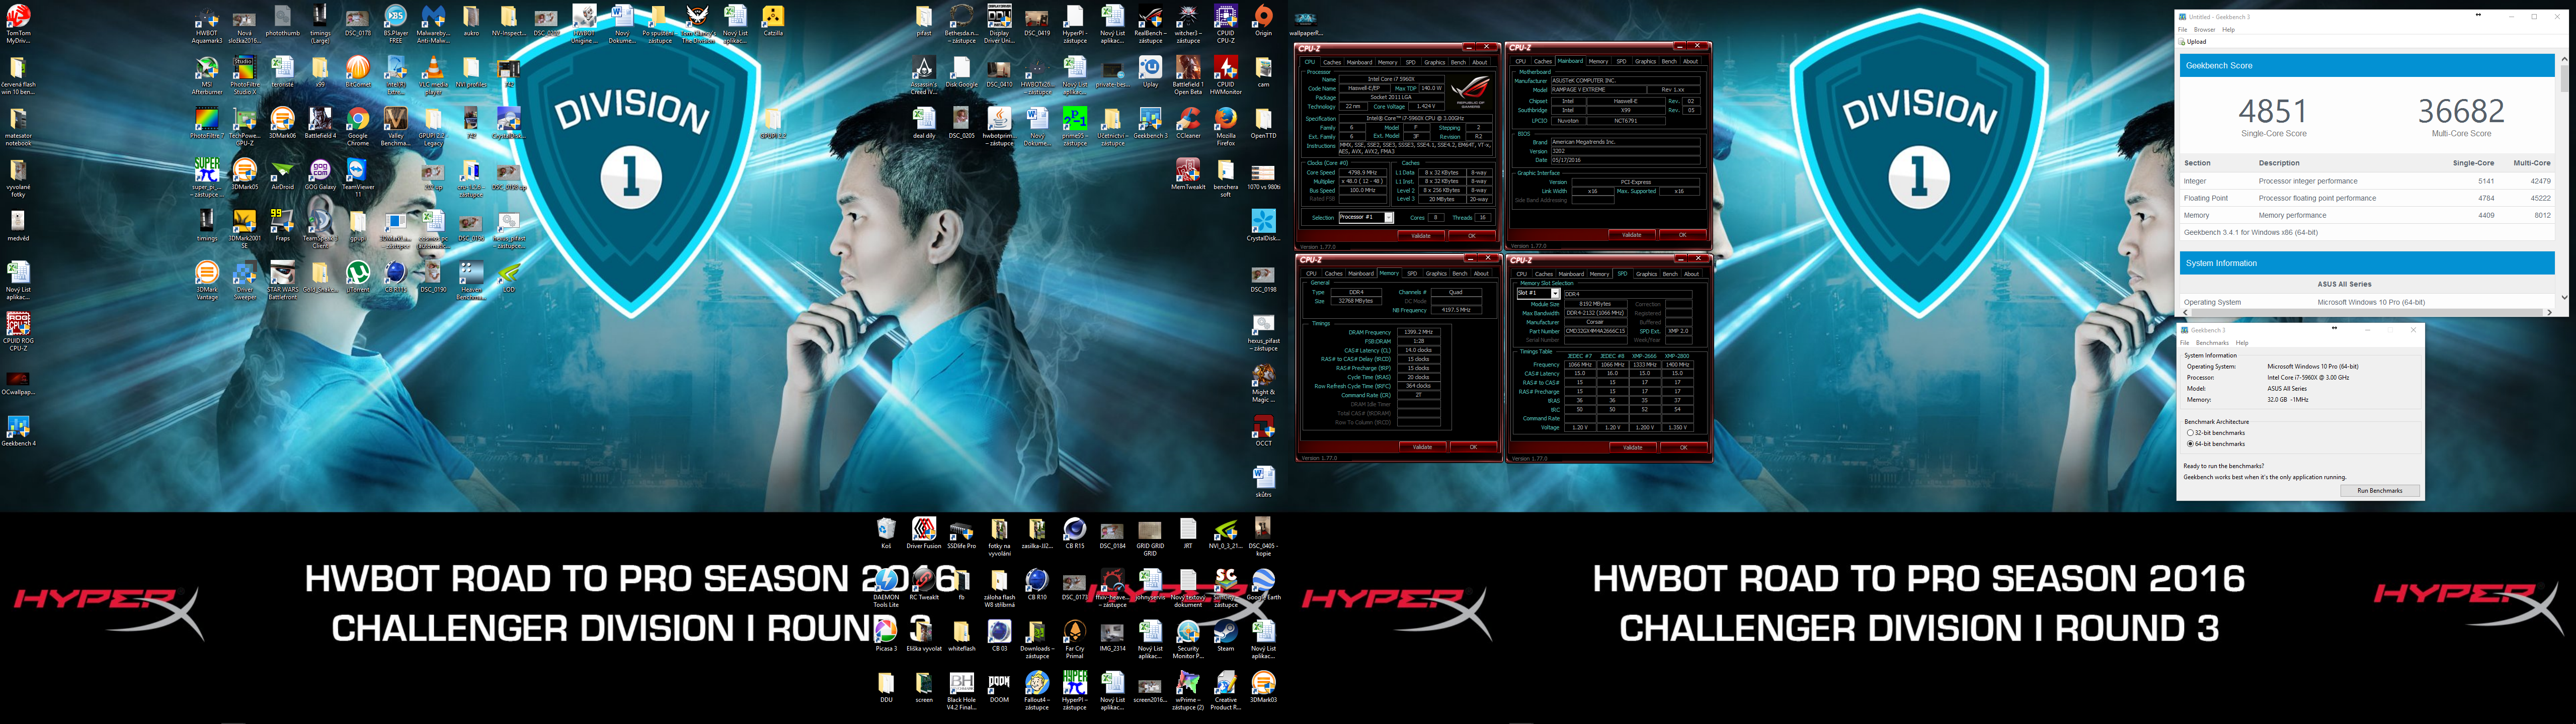Screen dimensions: 2576x724
Task: Click Validate in CPU-Z processor window
Action: point(1420,236)
